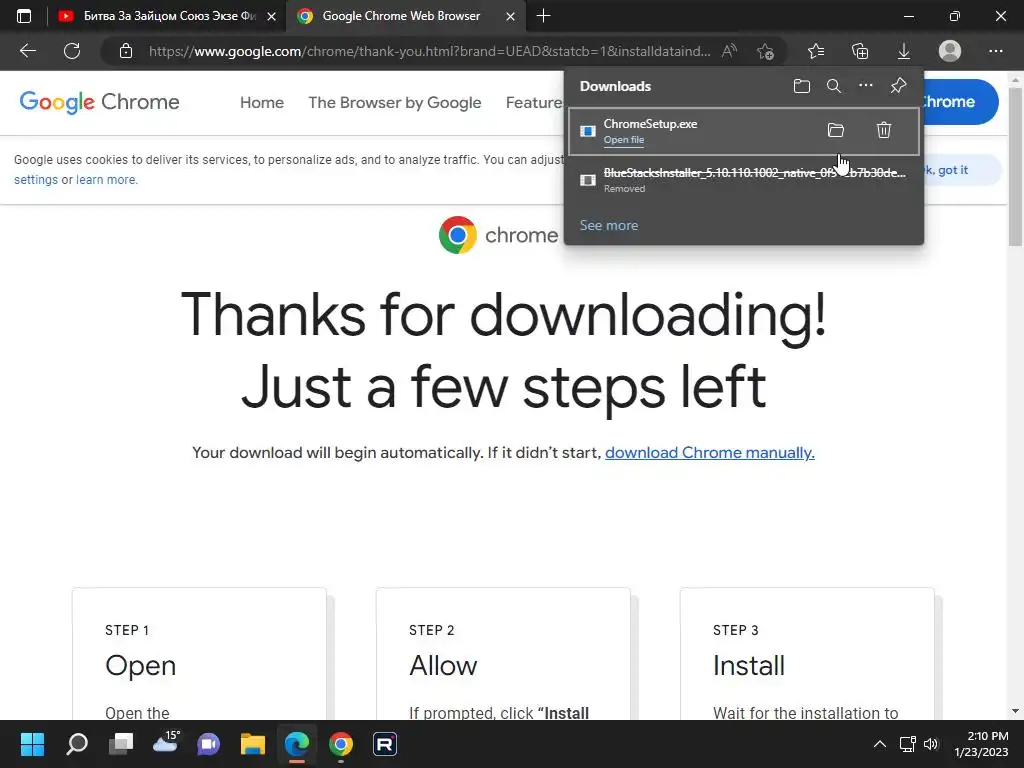Open downloads folder from Downloads panel
The height and width of the screenshot is (768, 1024).
click(802, 86)
